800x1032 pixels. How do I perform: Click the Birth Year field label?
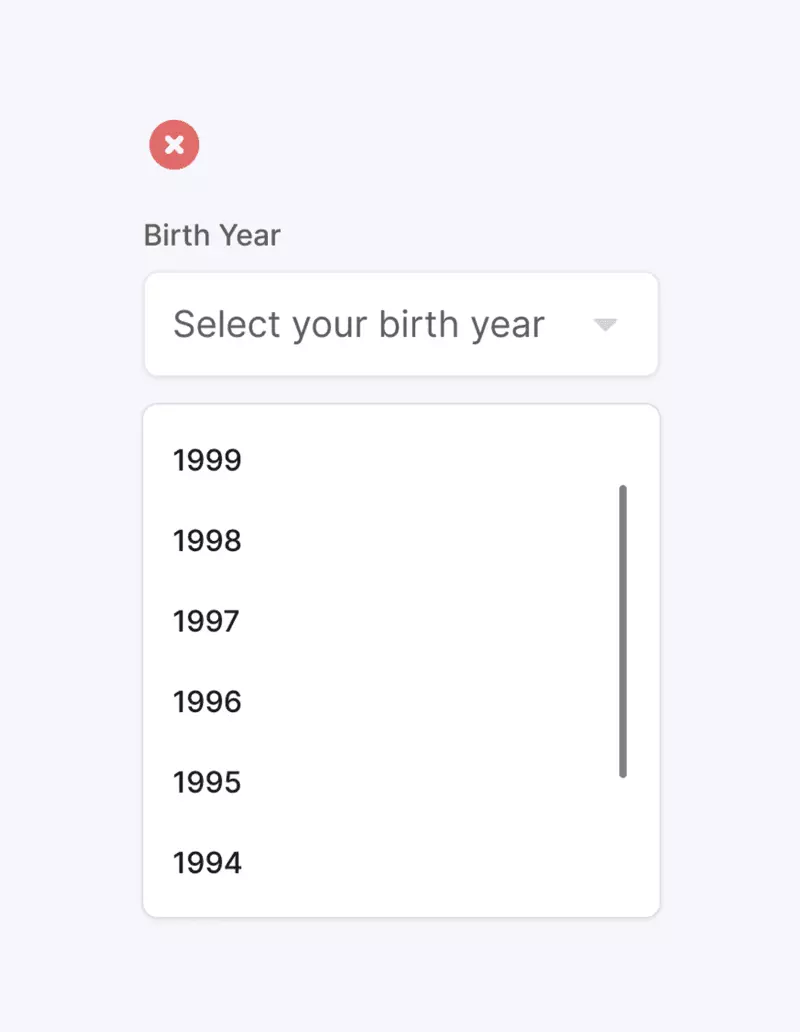coord(212,235)
